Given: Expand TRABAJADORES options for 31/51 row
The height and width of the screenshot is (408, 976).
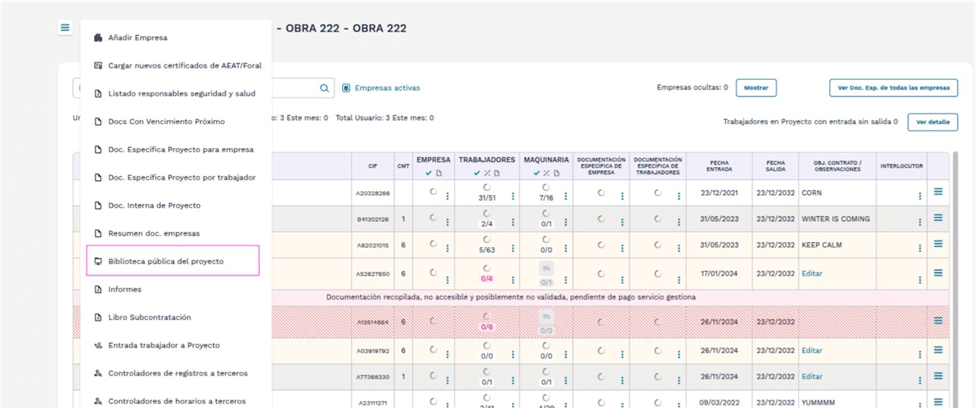Looking at the screenshot, I should coord(513,196).
